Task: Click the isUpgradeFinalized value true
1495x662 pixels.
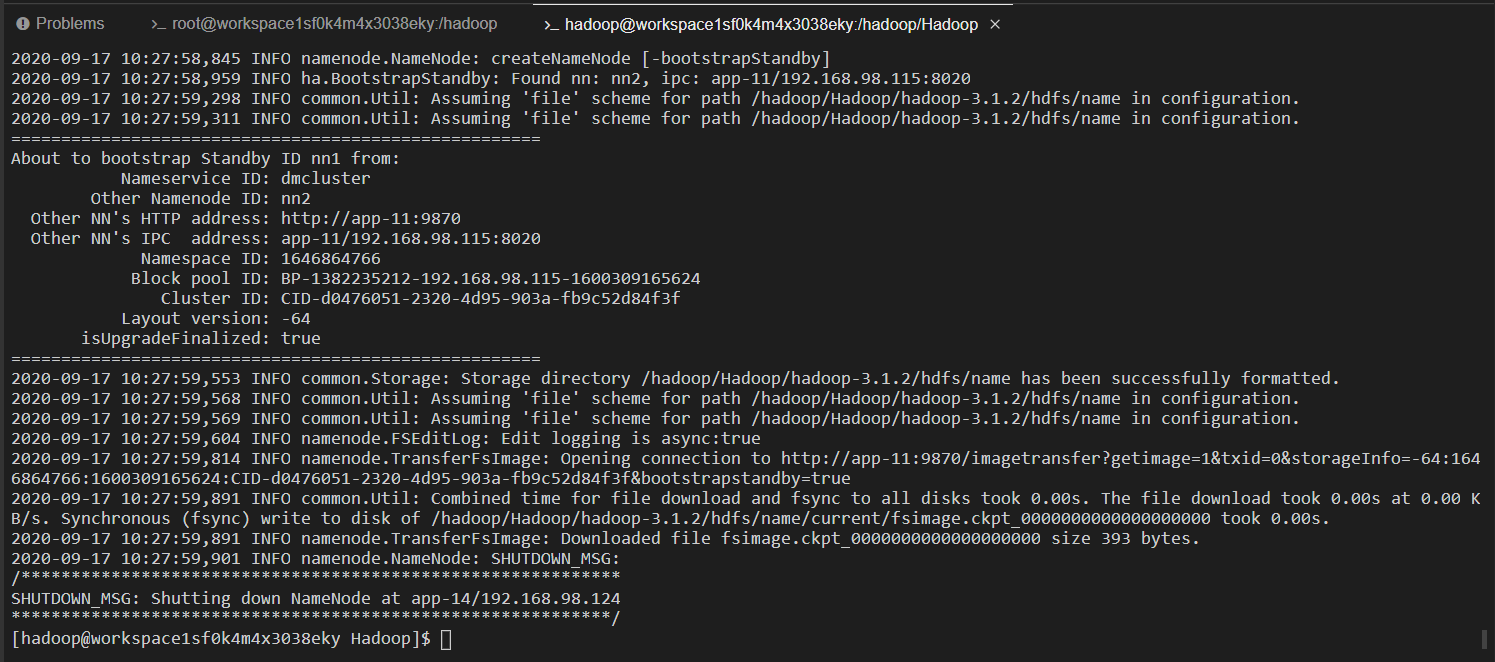Action: (301, 338)
